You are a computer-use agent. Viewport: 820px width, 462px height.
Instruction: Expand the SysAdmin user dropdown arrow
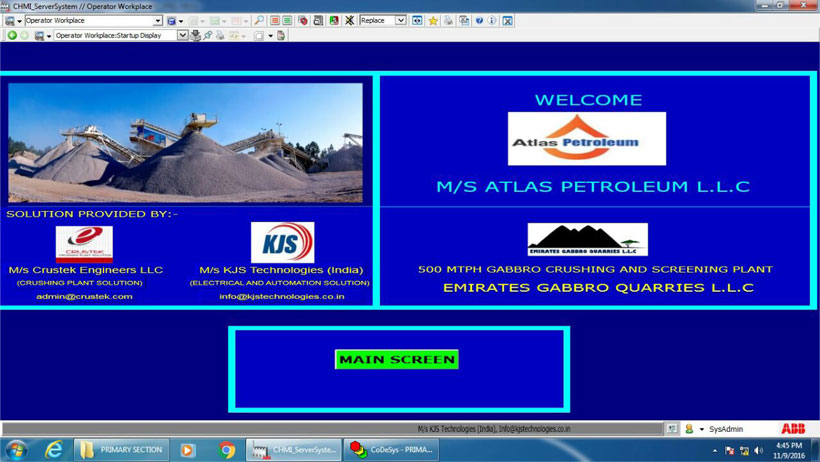[702, 430]
